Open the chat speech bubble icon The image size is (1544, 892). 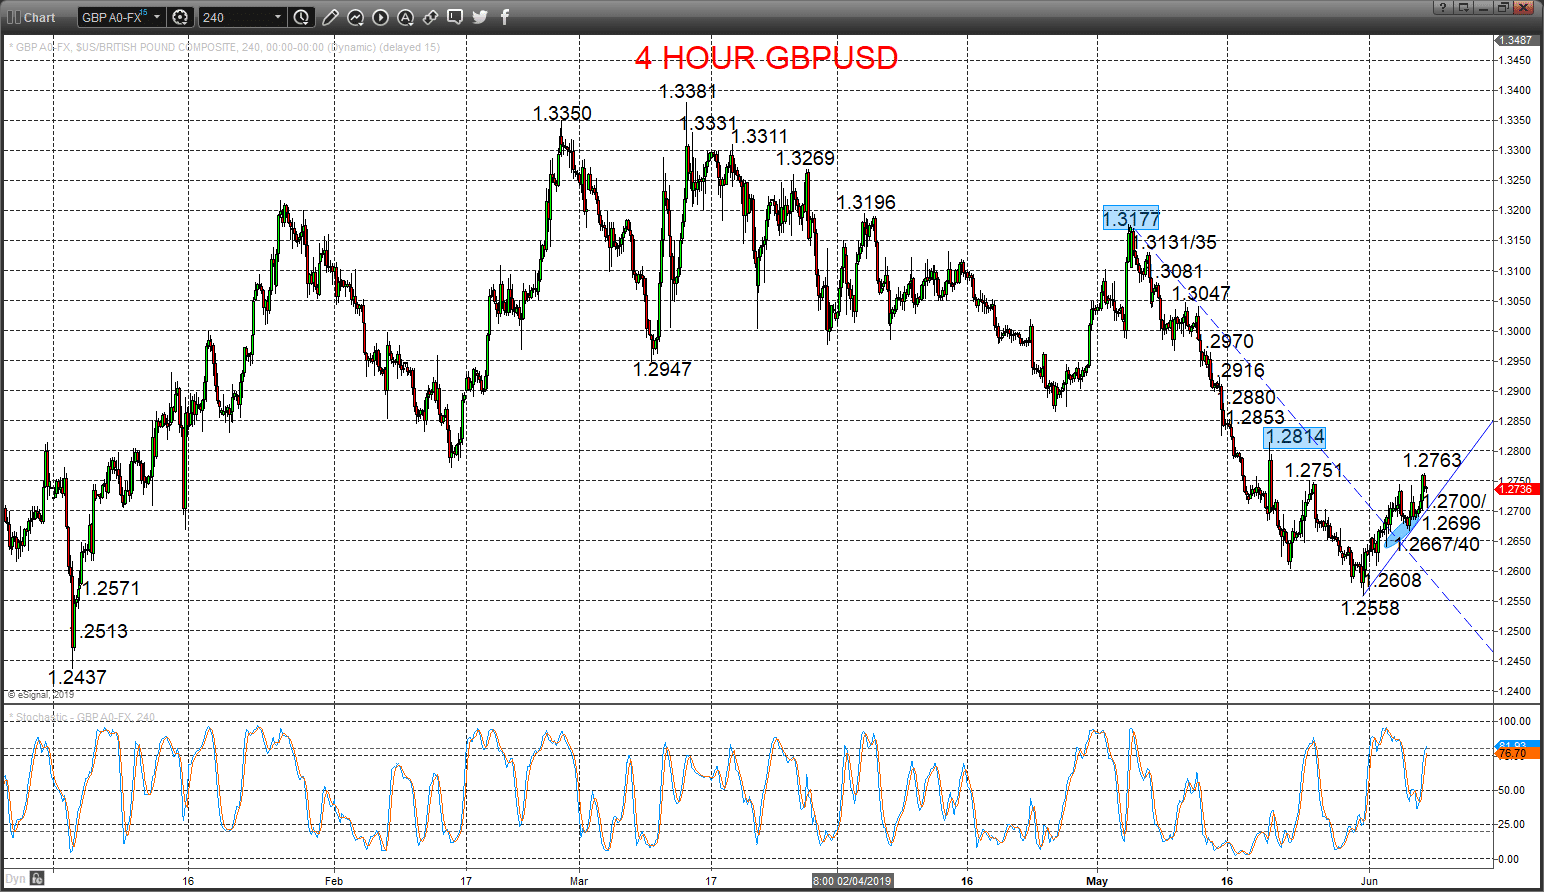coord(455,17)
